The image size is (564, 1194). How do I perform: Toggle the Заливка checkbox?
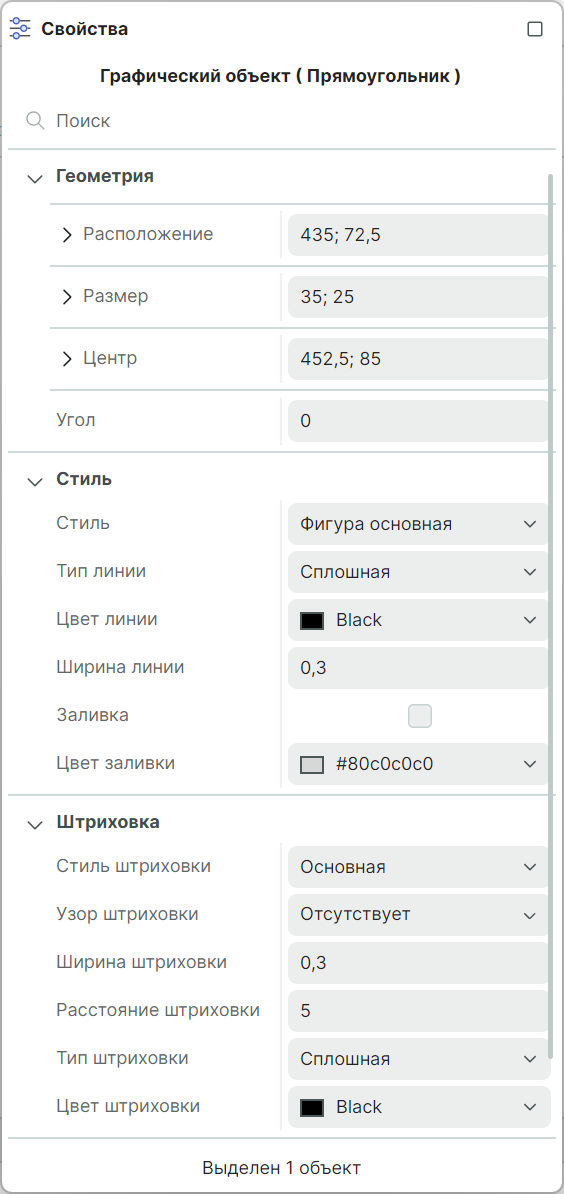coord(419,716)
